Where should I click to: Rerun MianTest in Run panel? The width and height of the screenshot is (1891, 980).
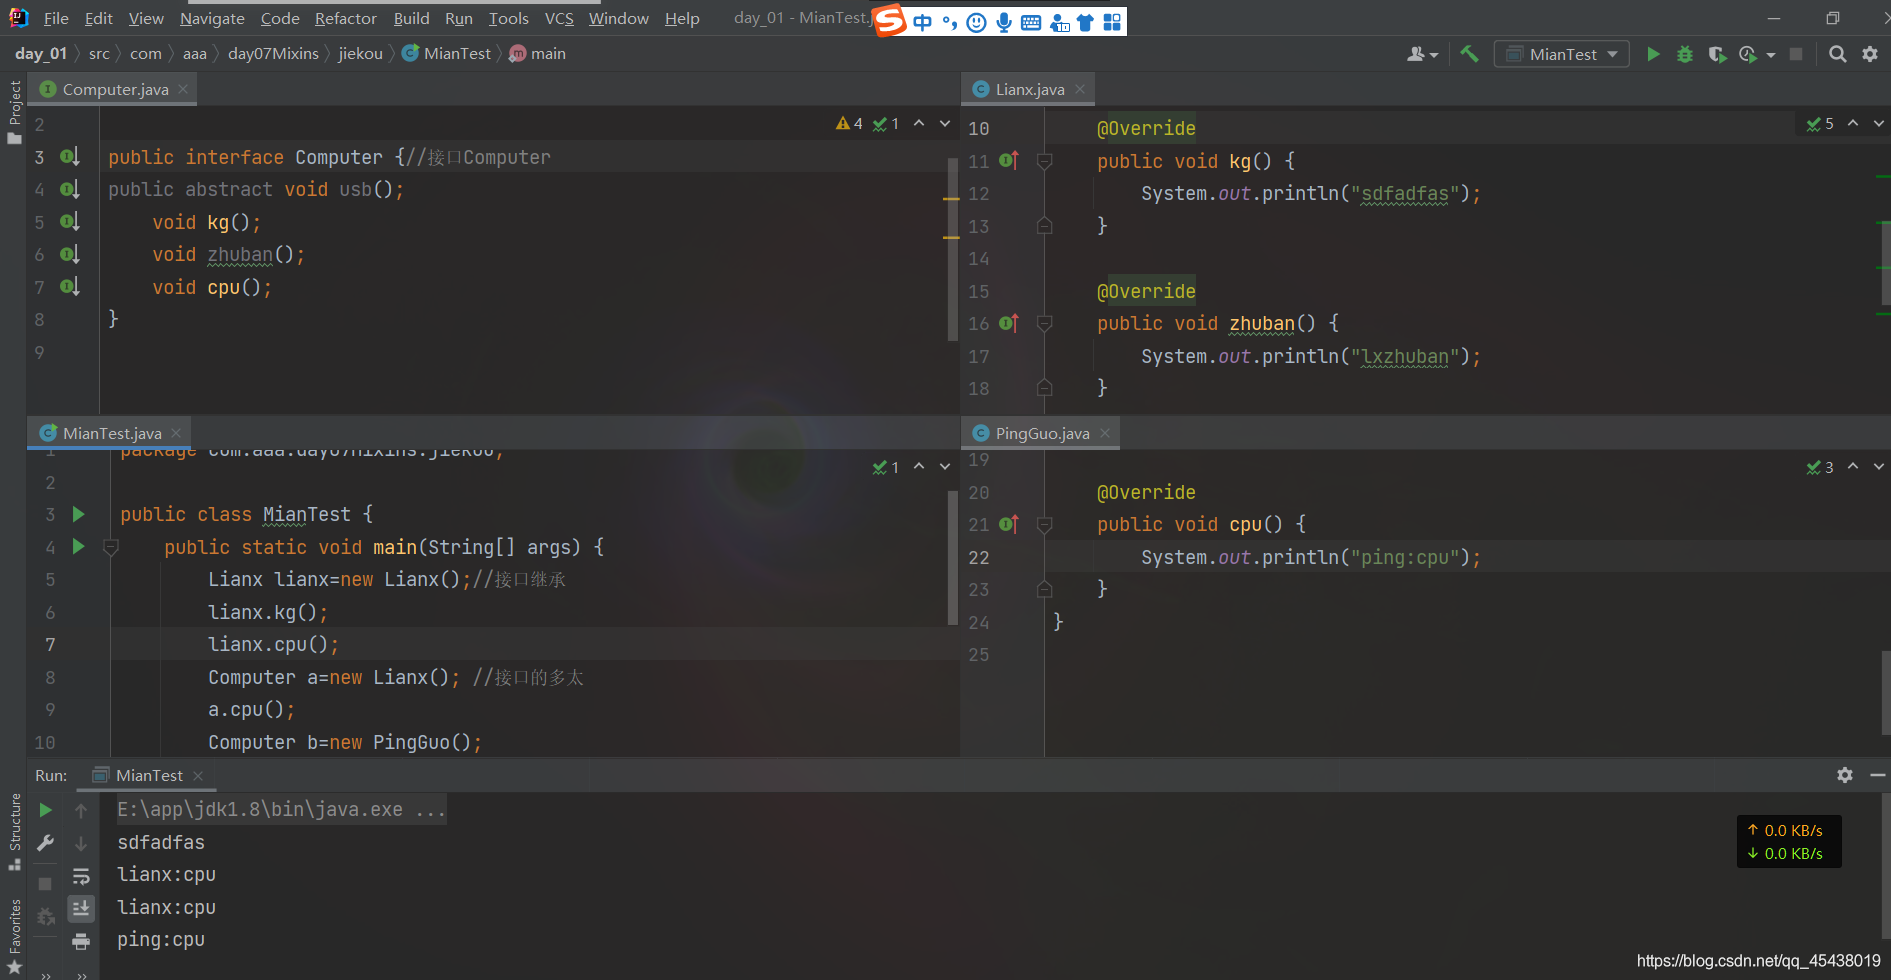(45, 810)
